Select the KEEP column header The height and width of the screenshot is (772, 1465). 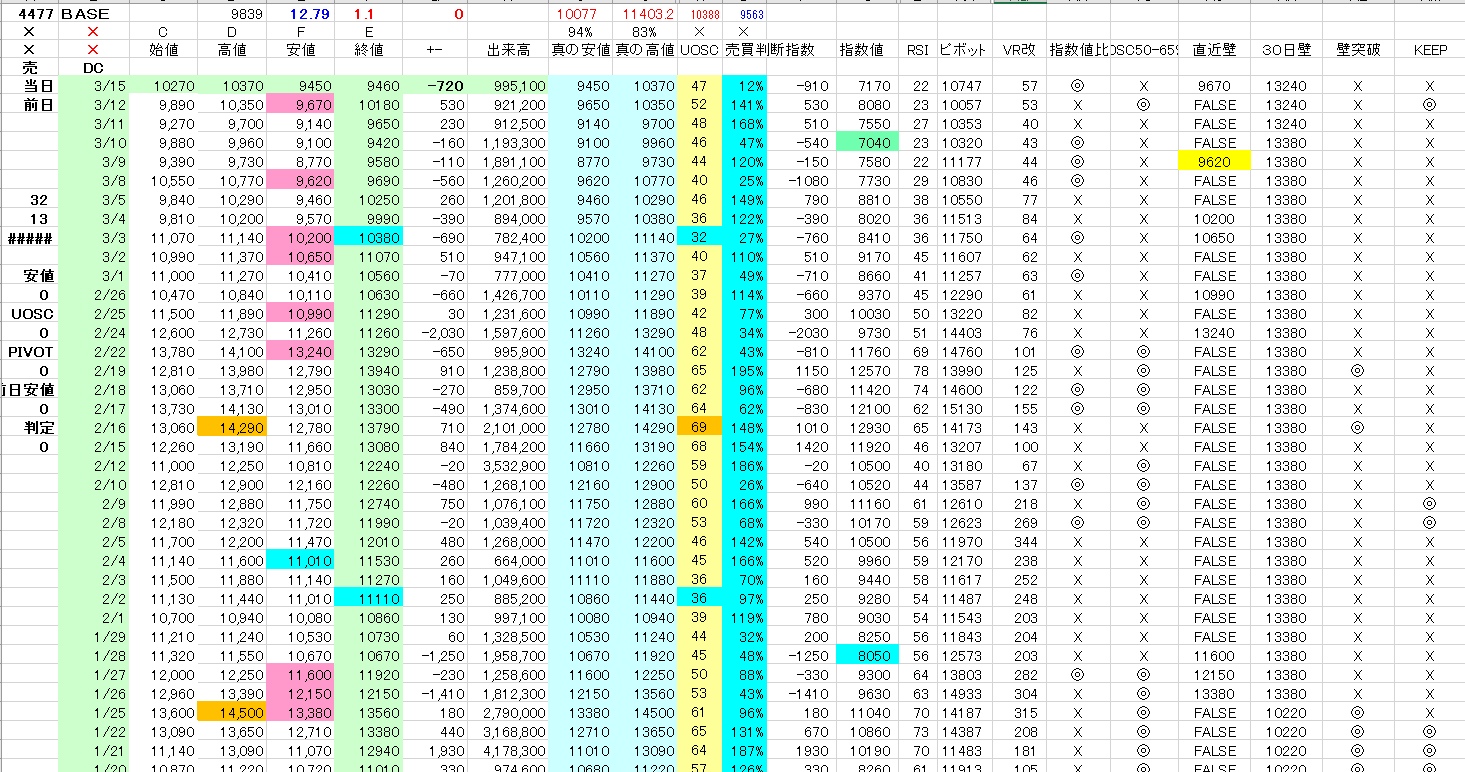pos(1429,49)
